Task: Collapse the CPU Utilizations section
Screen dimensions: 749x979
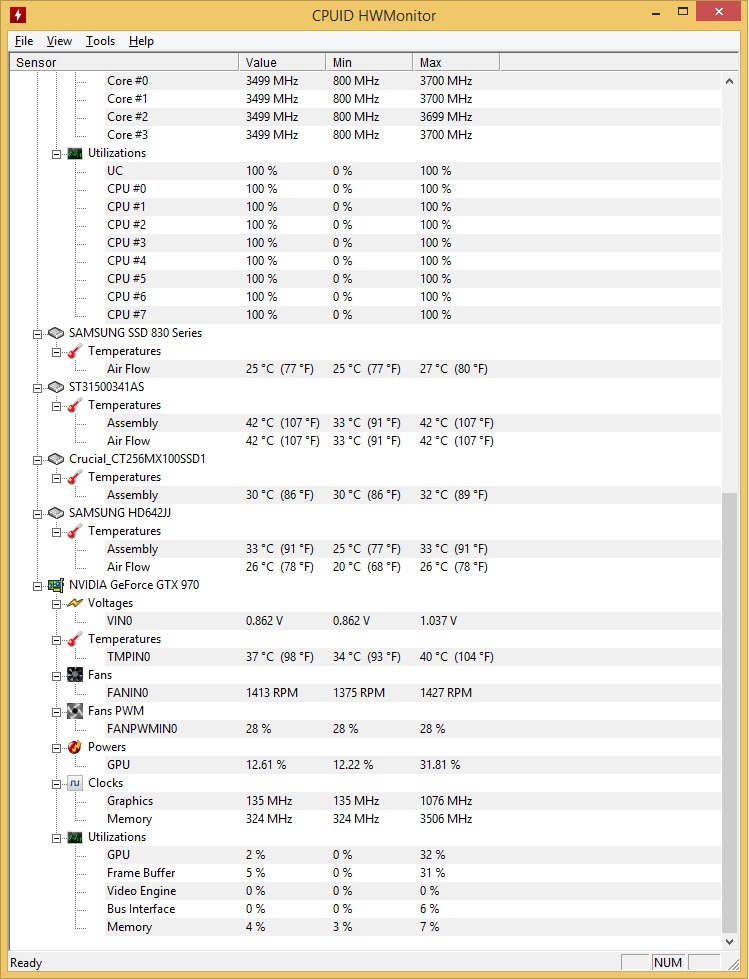Action: click(57, 154)
